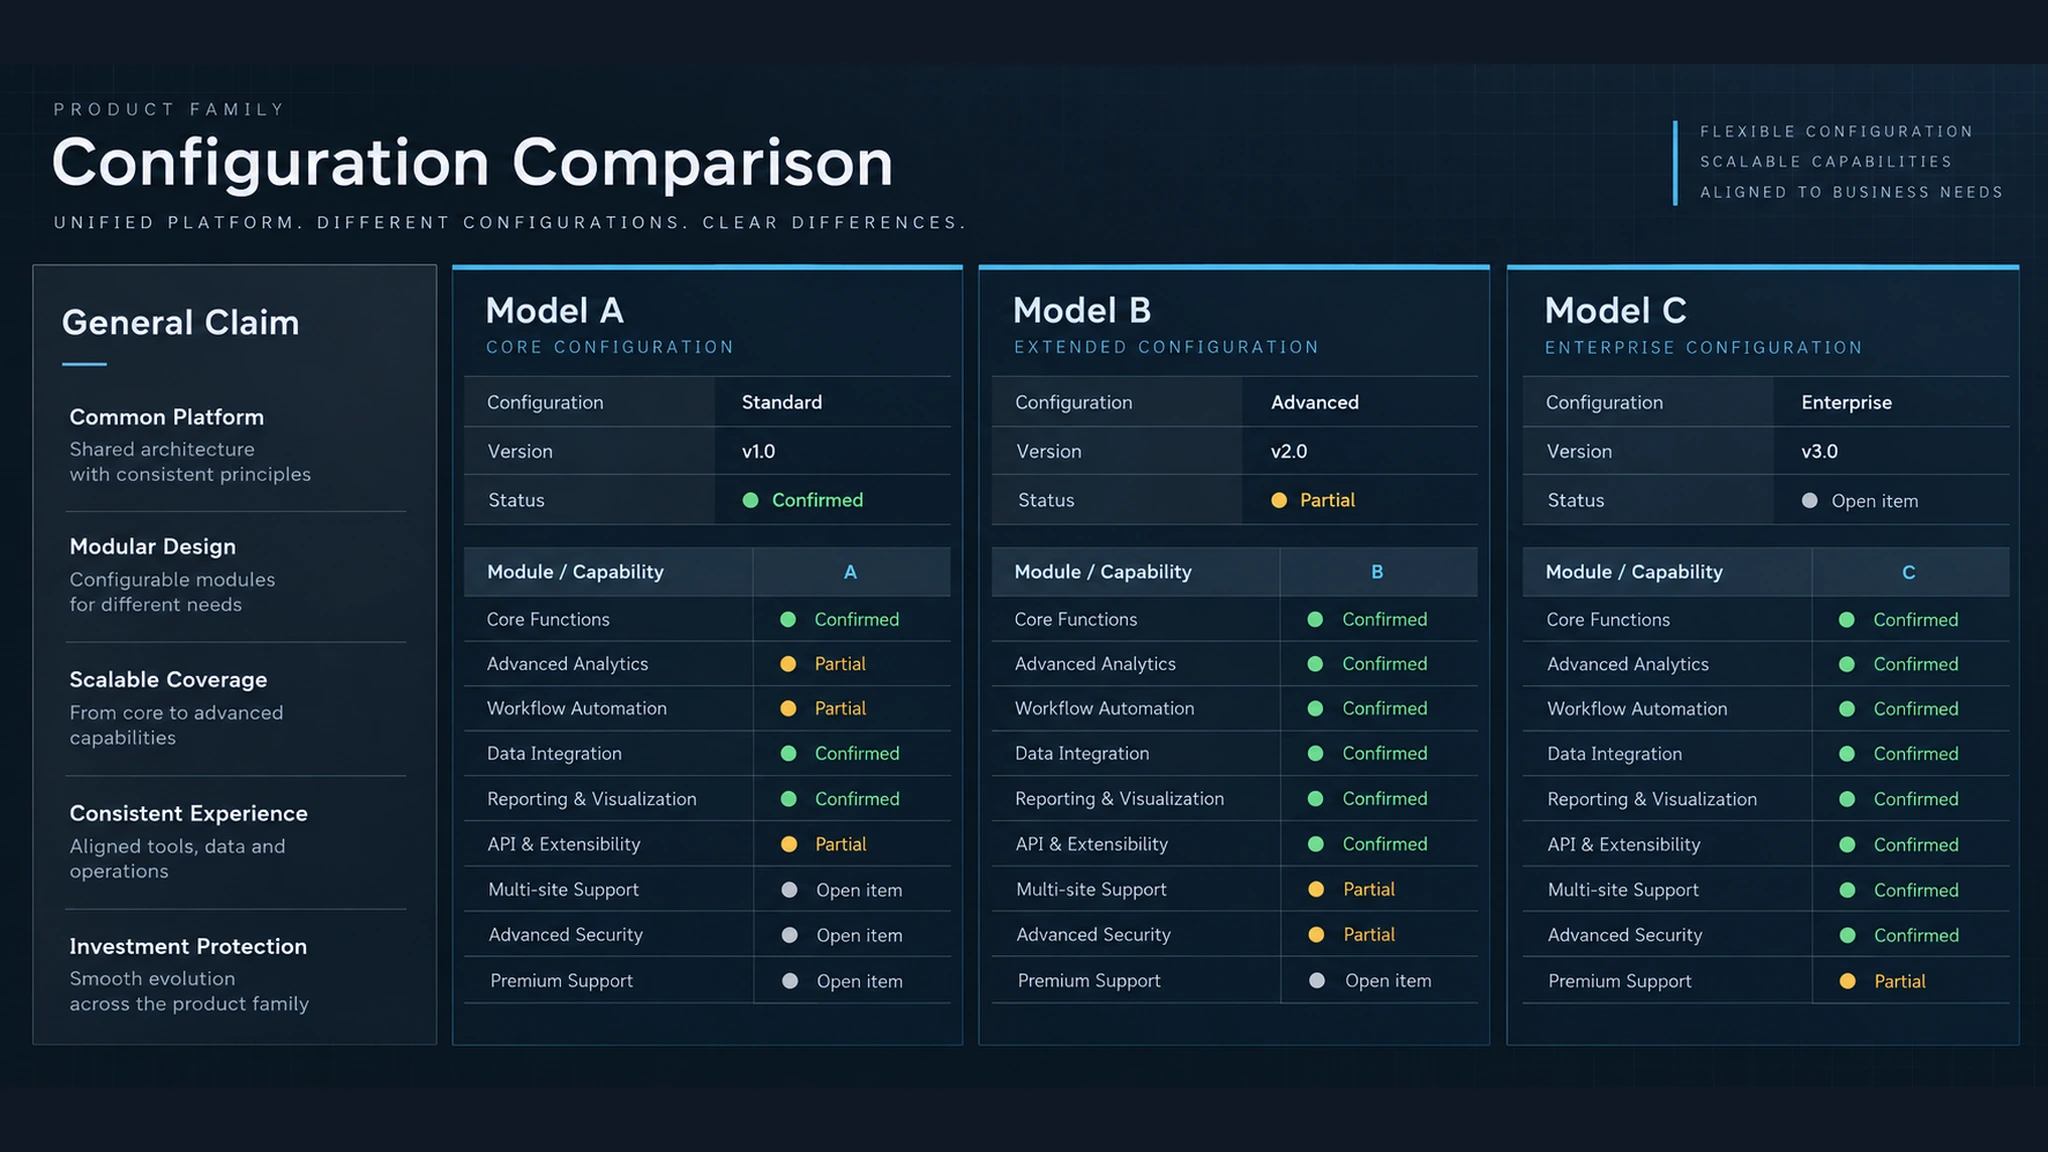Screen dimensions: 2048x1152
Task: Click the Model C heading
Action: pyautogui.click(x=1615, y=311)
